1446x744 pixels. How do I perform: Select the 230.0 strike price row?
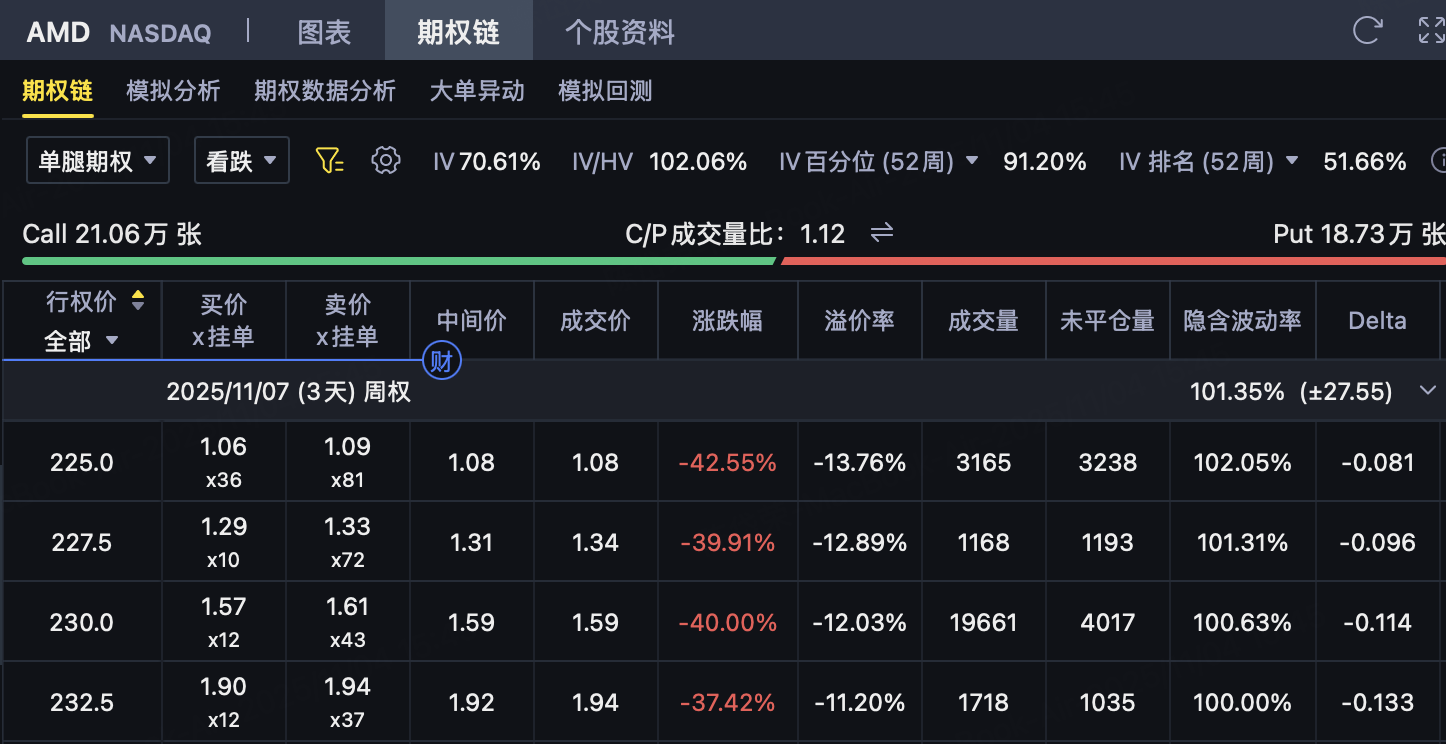coord(82,622)
